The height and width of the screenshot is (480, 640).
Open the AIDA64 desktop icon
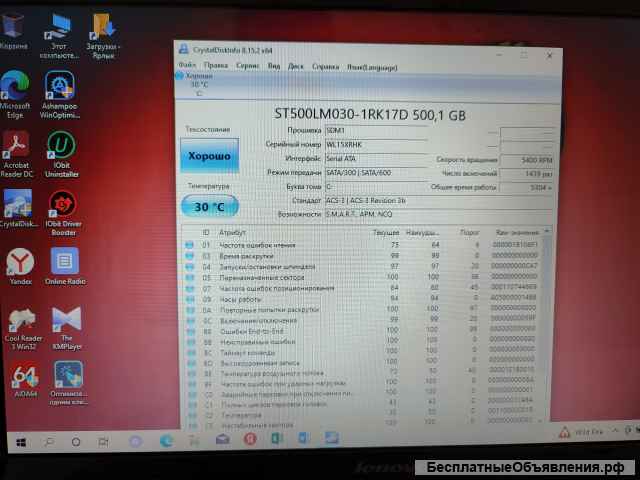[25, 380]
